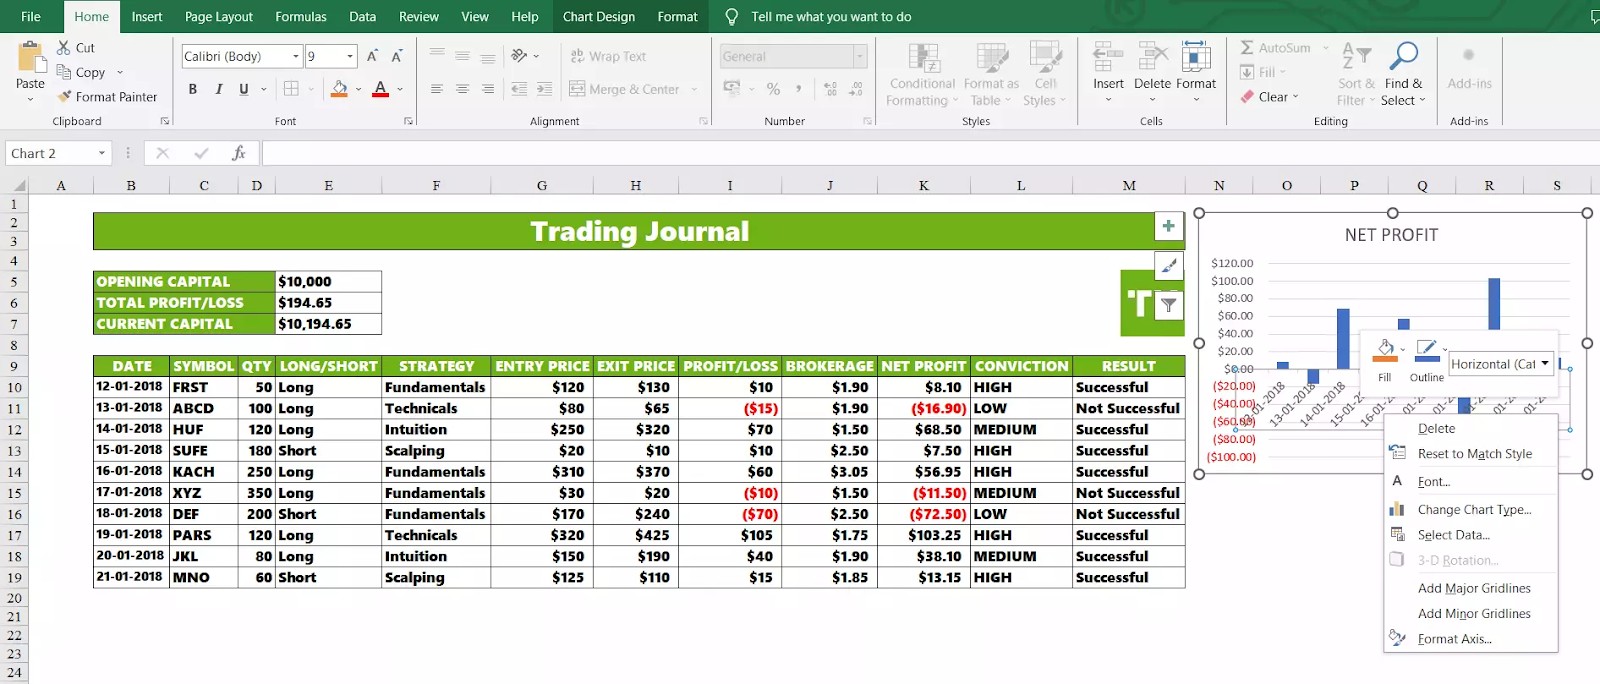Viewport: 1600px width, 684px height.
Task: Expand the Name Box dropdown for Chart 2
Action: [101, 153]
